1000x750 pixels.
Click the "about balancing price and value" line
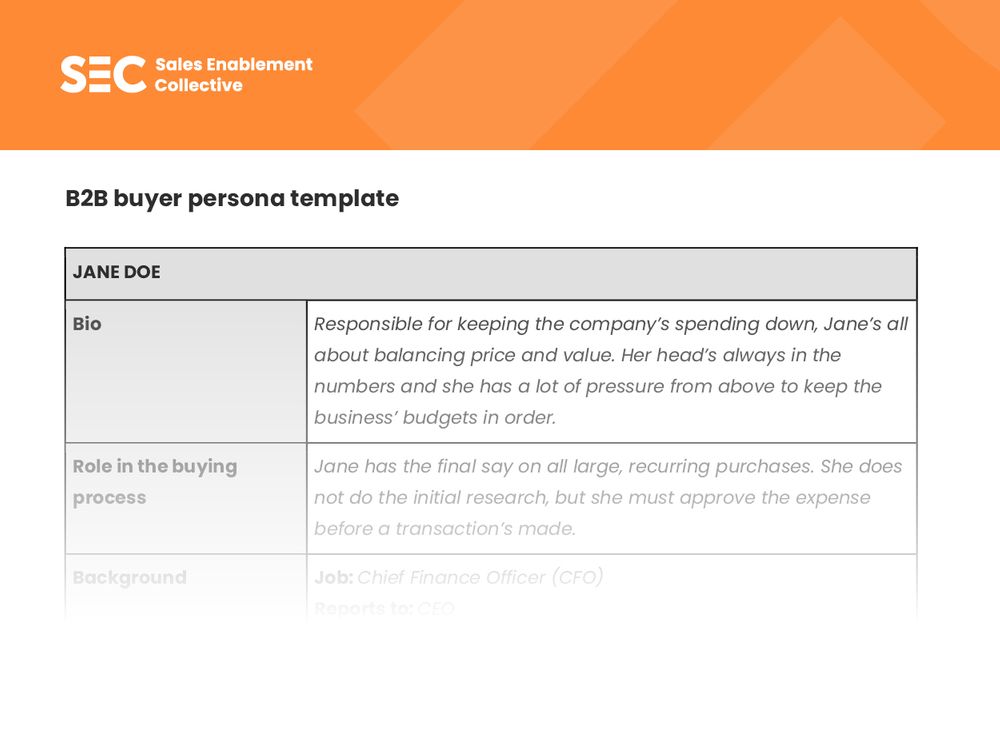[577, 355]
